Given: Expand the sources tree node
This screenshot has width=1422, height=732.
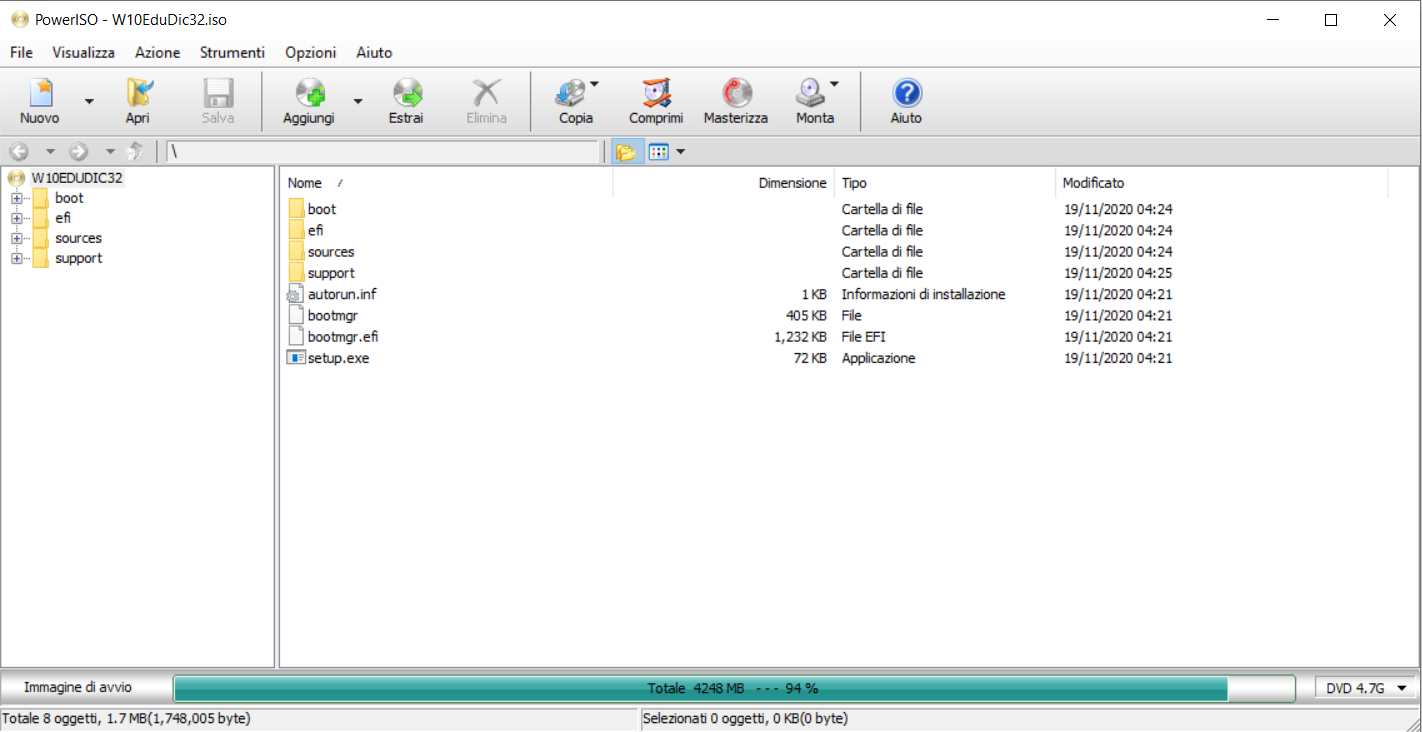Looking at the screenshot, I should pos(16,238).
